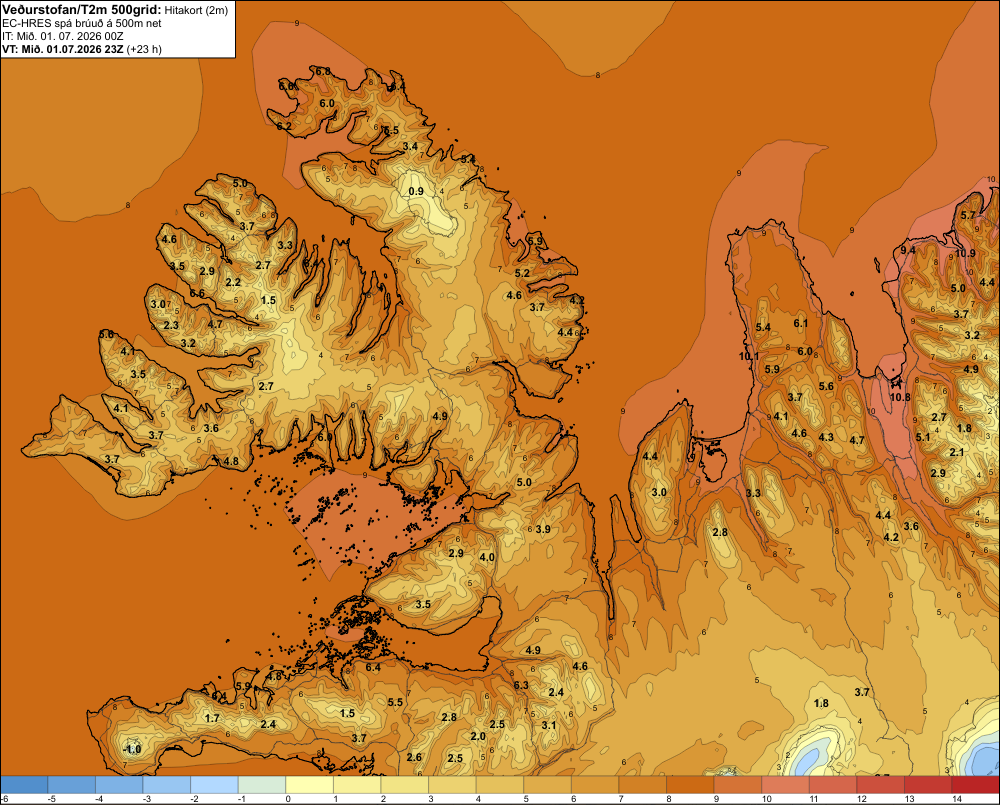Pick the legend color between 3 and 4

click(453, 785)
